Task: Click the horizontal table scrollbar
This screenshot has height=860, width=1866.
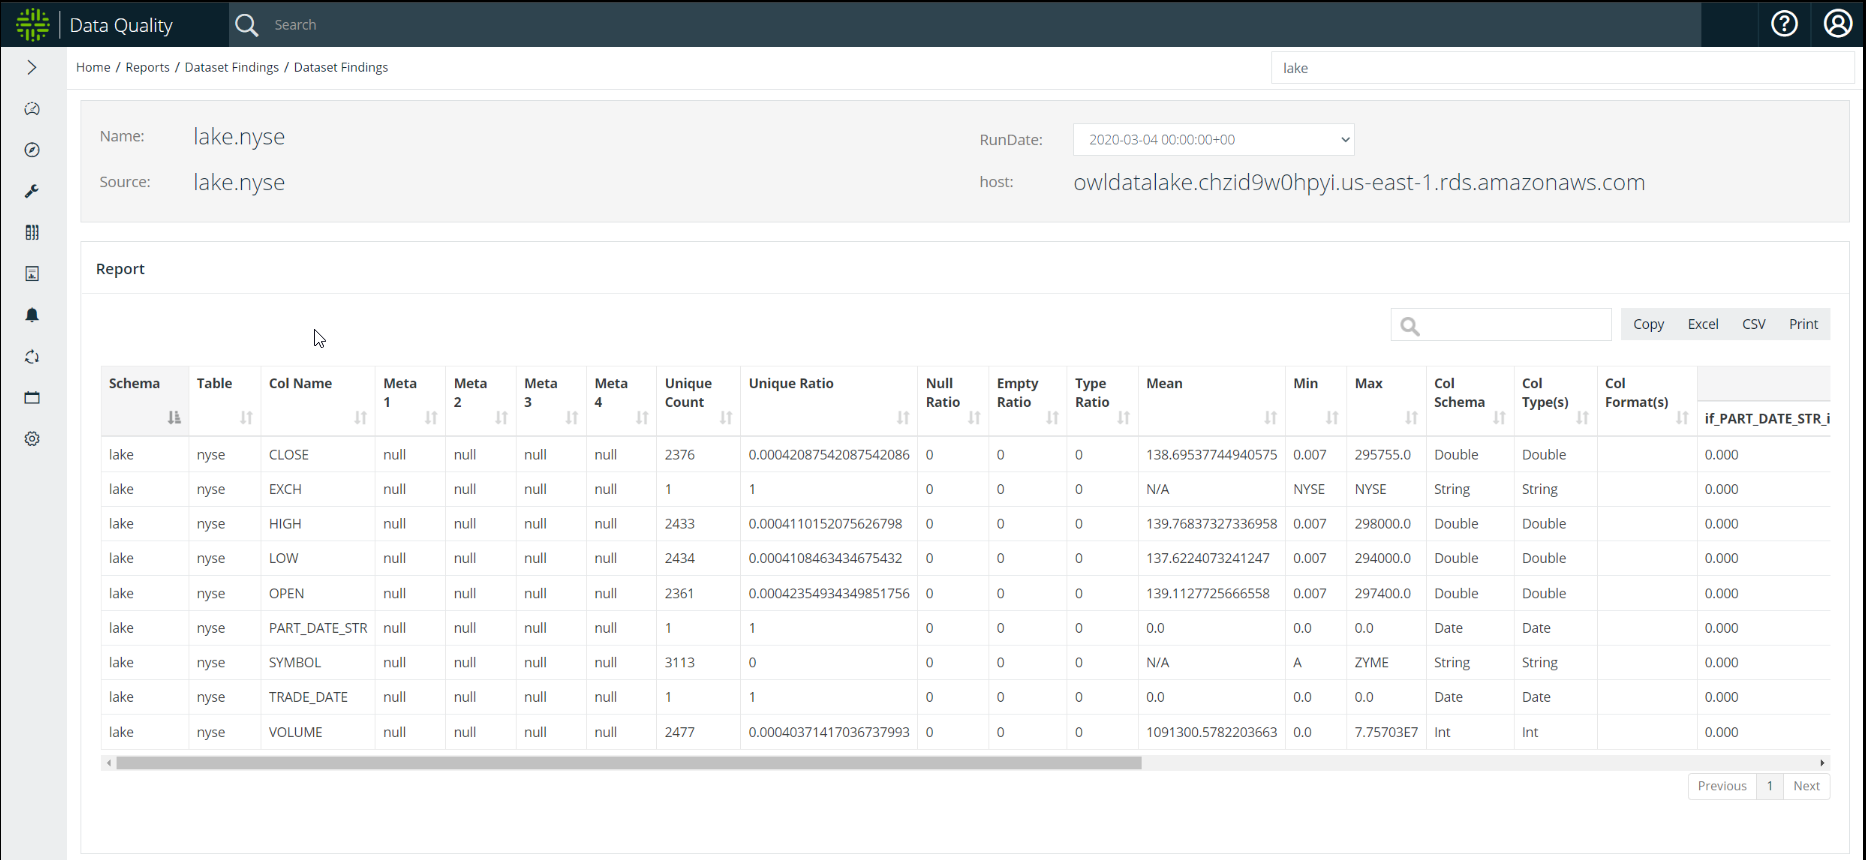Action: click(628, 763)
